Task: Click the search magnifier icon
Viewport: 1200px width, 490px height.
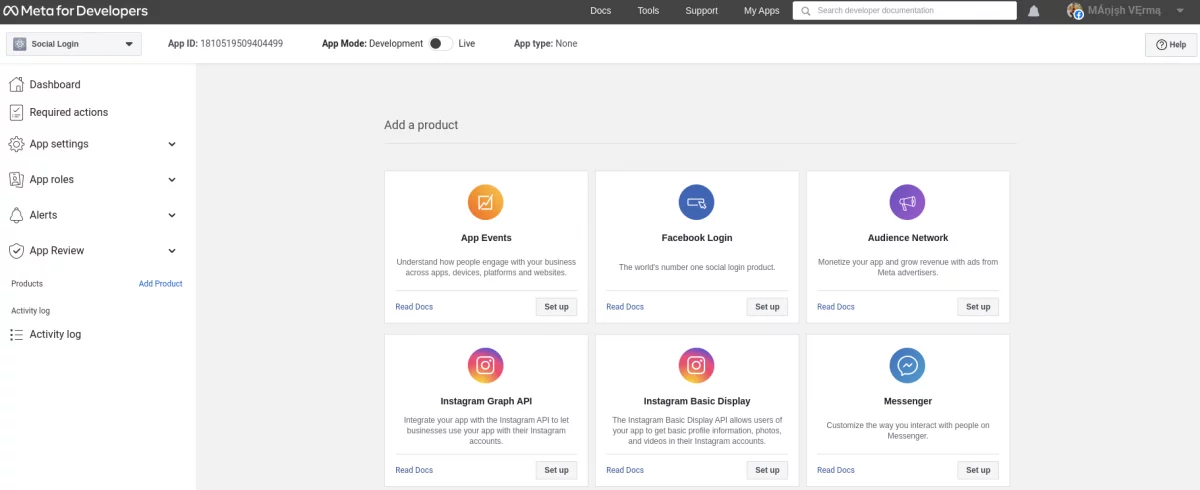Action: point(806,11)
